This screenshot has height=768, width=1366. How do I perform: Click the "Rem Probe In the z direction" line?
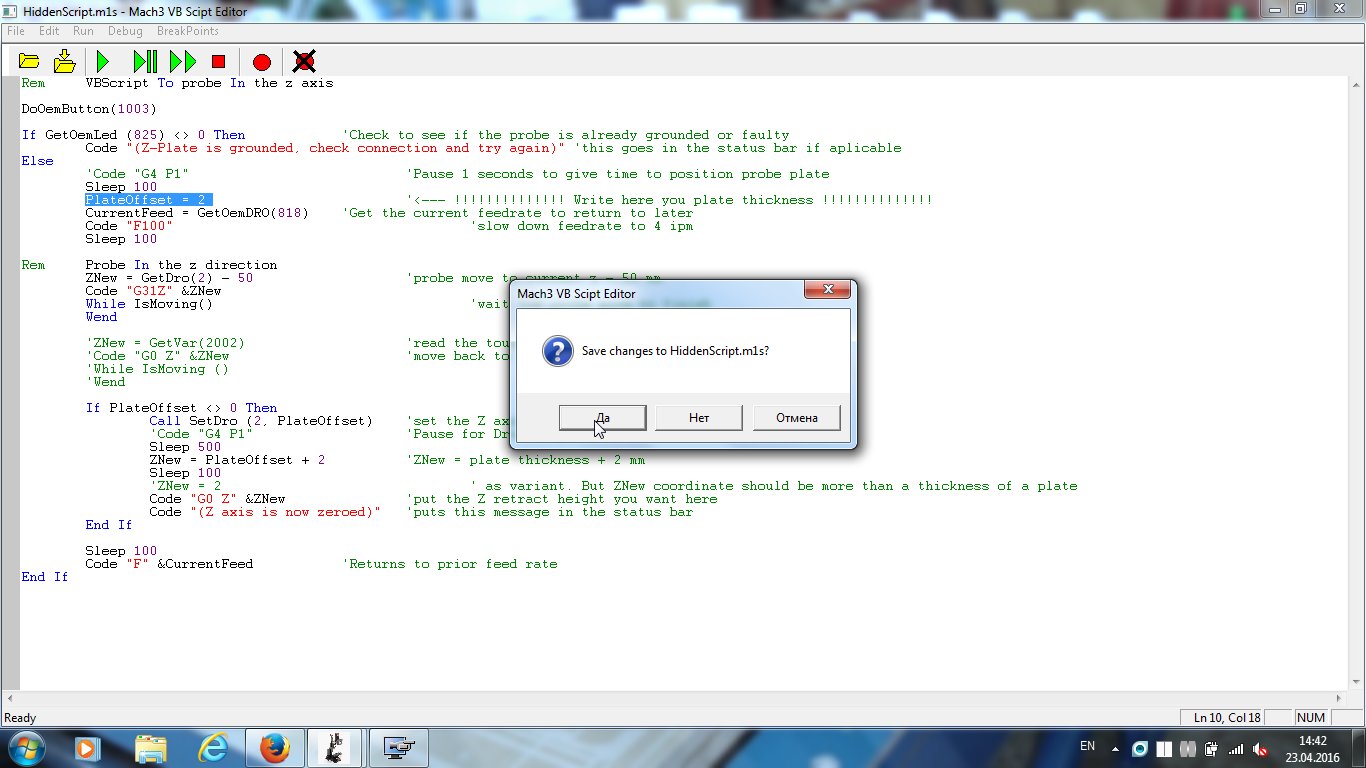[149, 265]
